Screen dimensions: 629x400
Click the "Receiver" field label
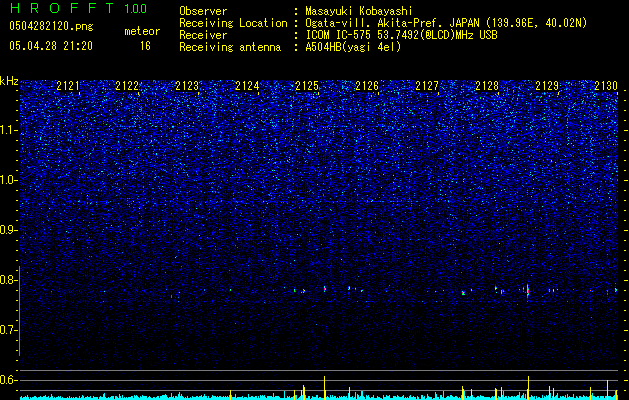(x=203, y=35)
